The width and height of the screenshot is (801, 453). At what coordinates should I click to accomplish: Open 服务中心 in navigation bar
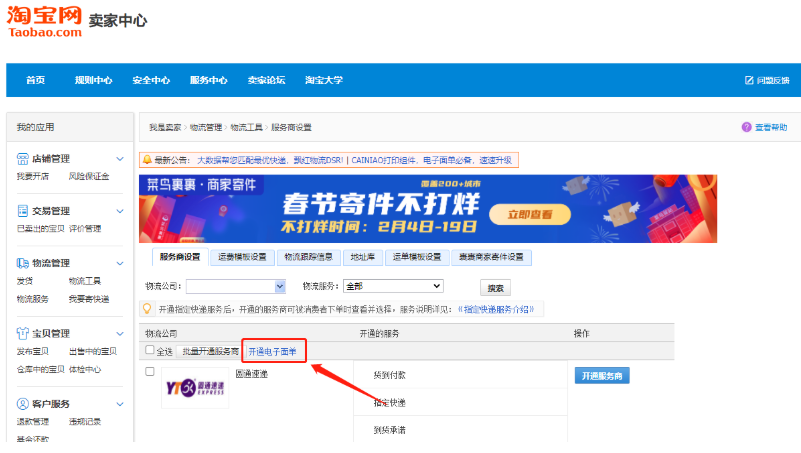pyautogui.click(x=208, y=80)
